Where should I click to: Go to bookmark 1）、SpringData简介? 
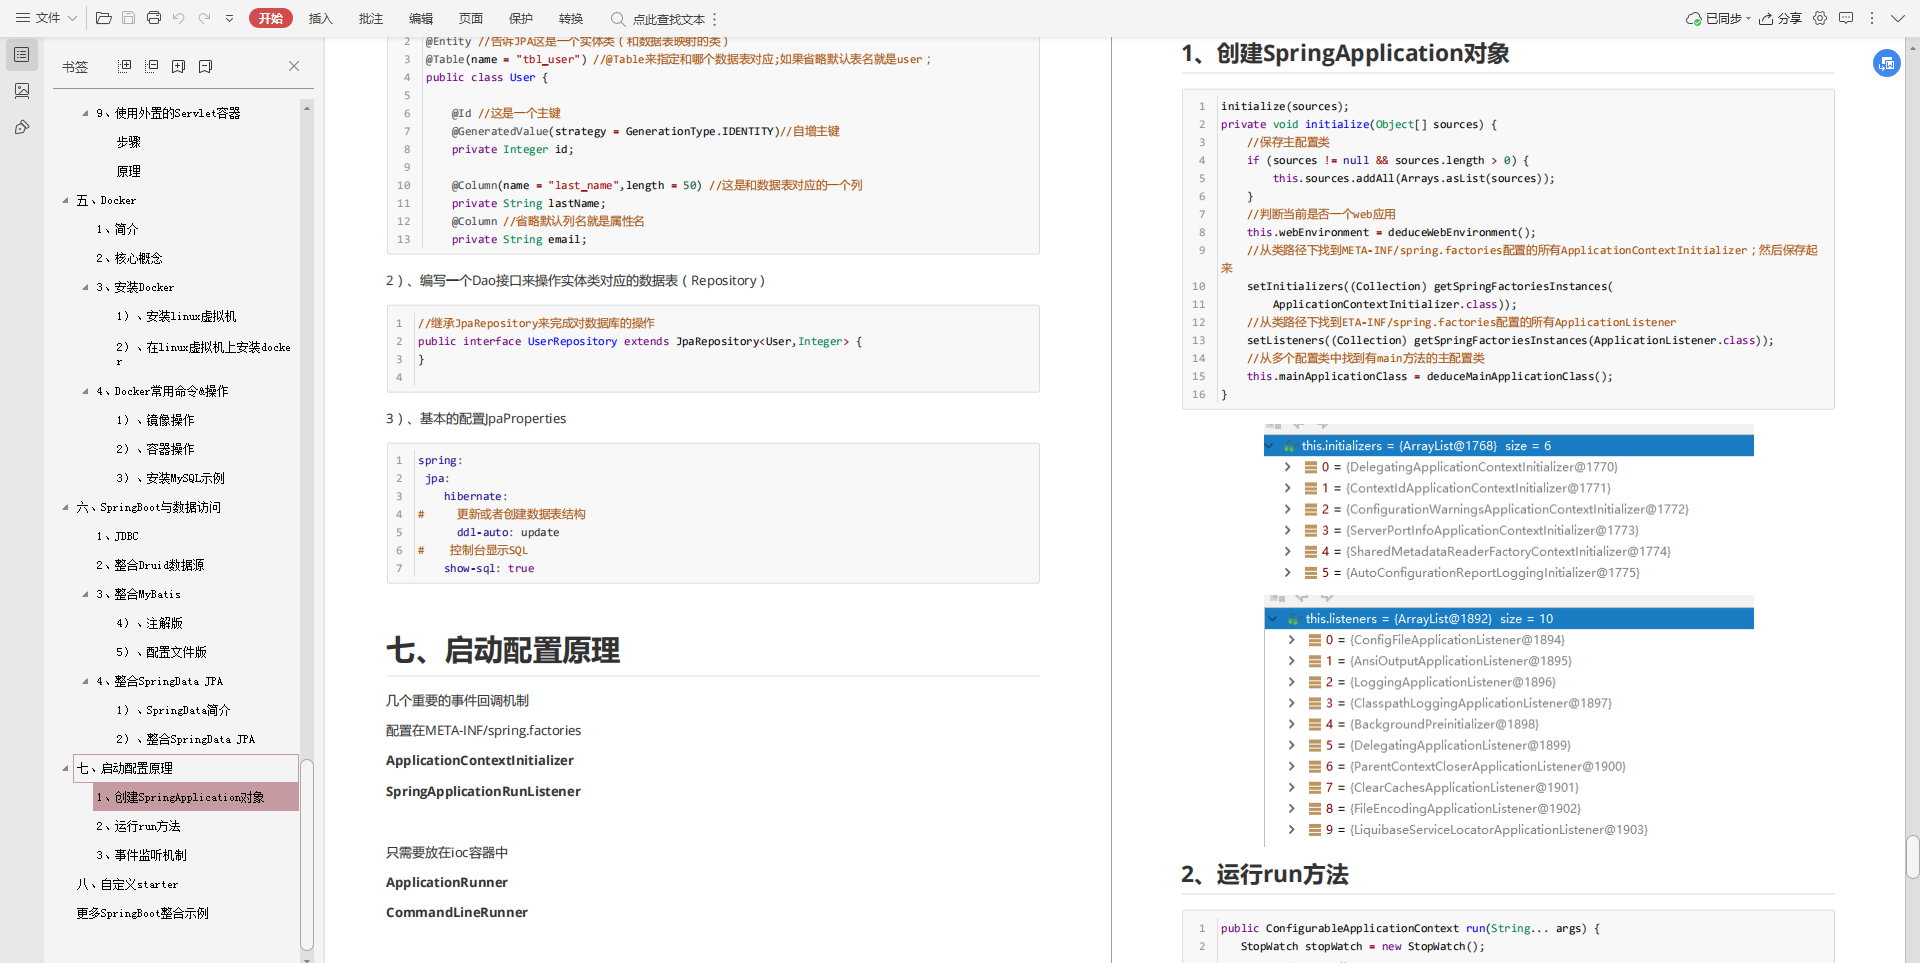coord(173,710)
